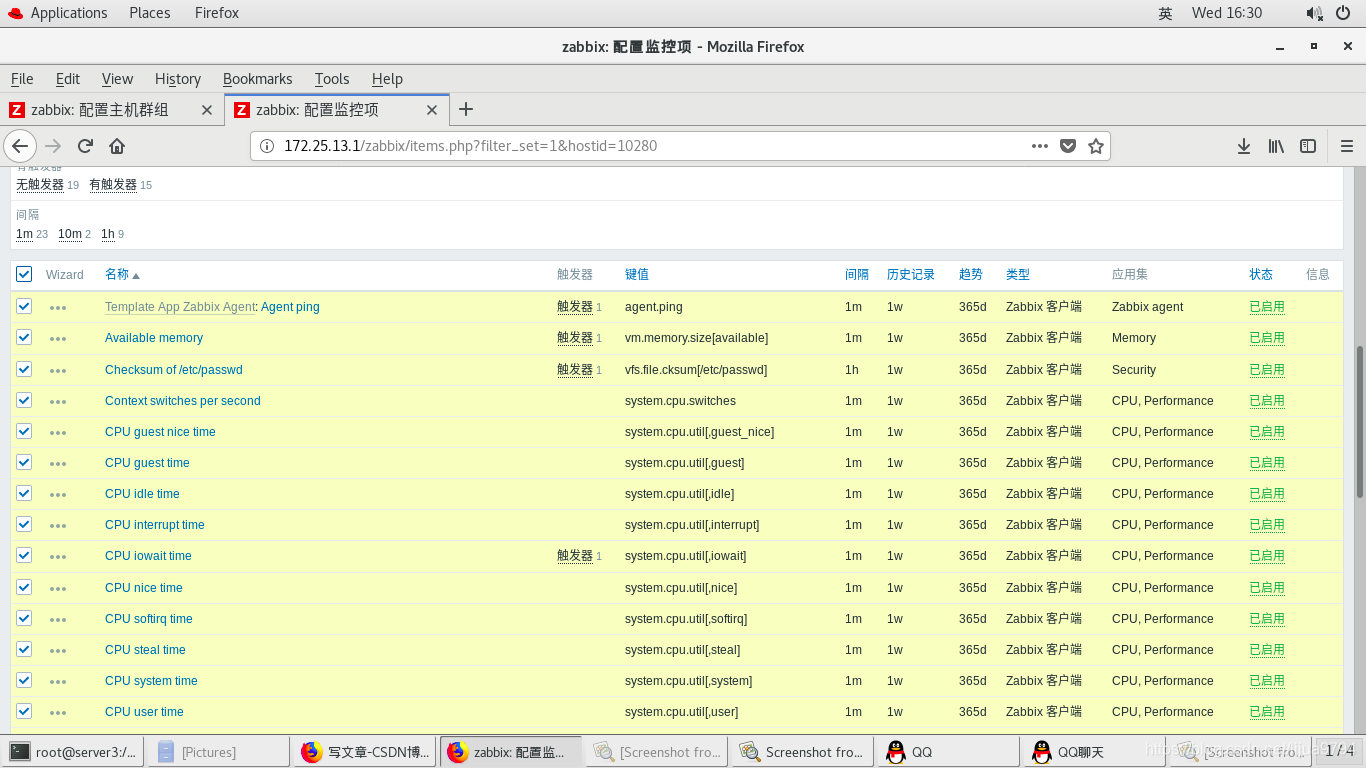This screenshot has height=768, width=1366.
Task: Open wizard dots for the Available memory row
Action: pyautogui.click(x=58, y=339)
